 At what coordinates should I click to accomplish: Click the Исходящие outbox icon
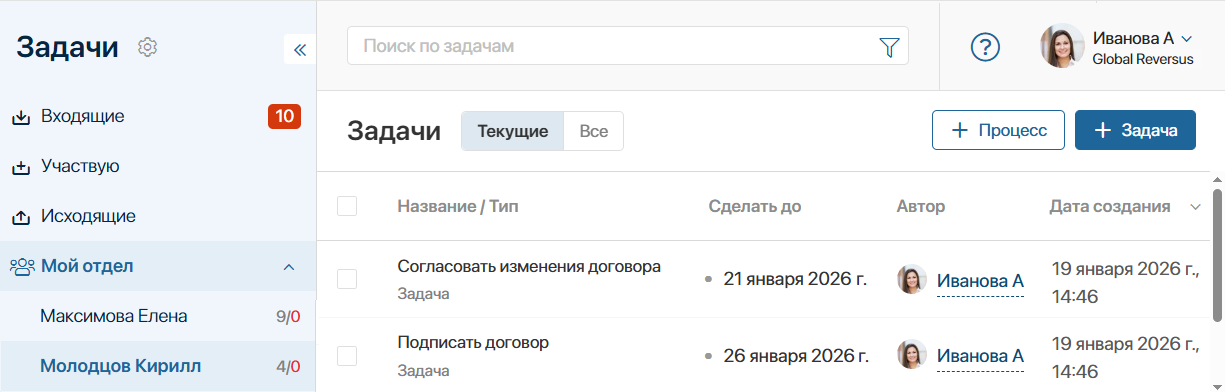pos(21,217)
